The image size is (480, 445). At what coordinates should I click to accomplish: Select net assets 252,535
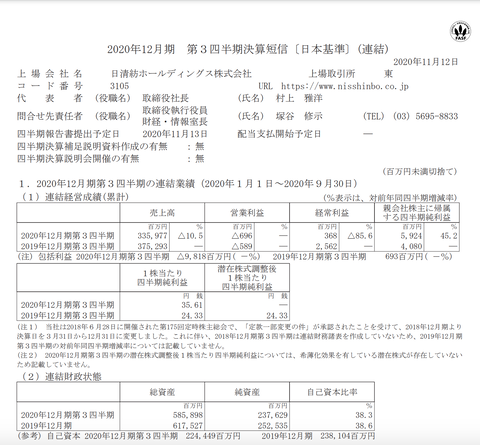(x=272, y=426)
